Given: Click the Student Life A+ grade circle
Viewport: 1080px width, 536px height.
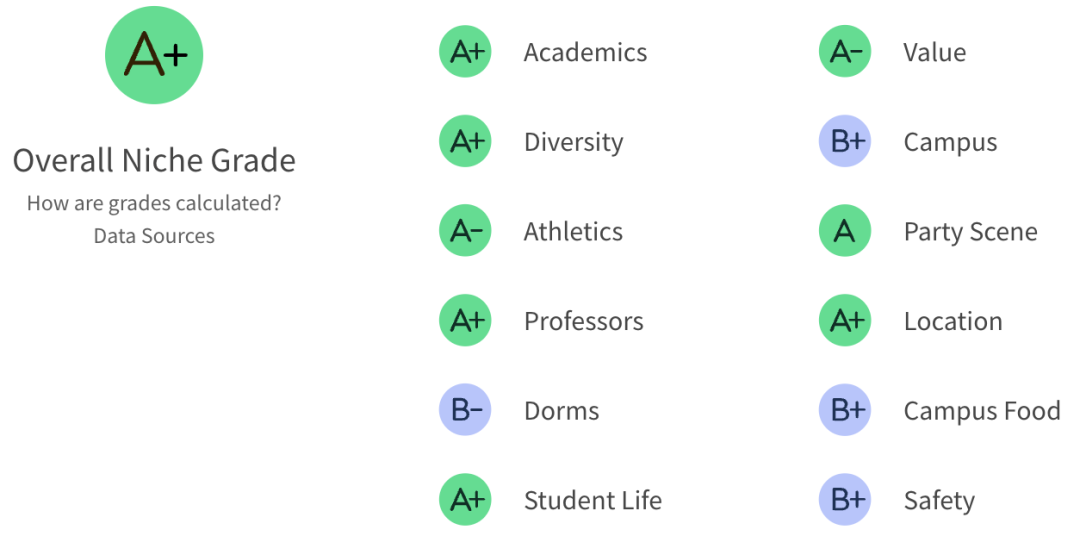Looking at the screenshot, I should click(x=465, y=499).
